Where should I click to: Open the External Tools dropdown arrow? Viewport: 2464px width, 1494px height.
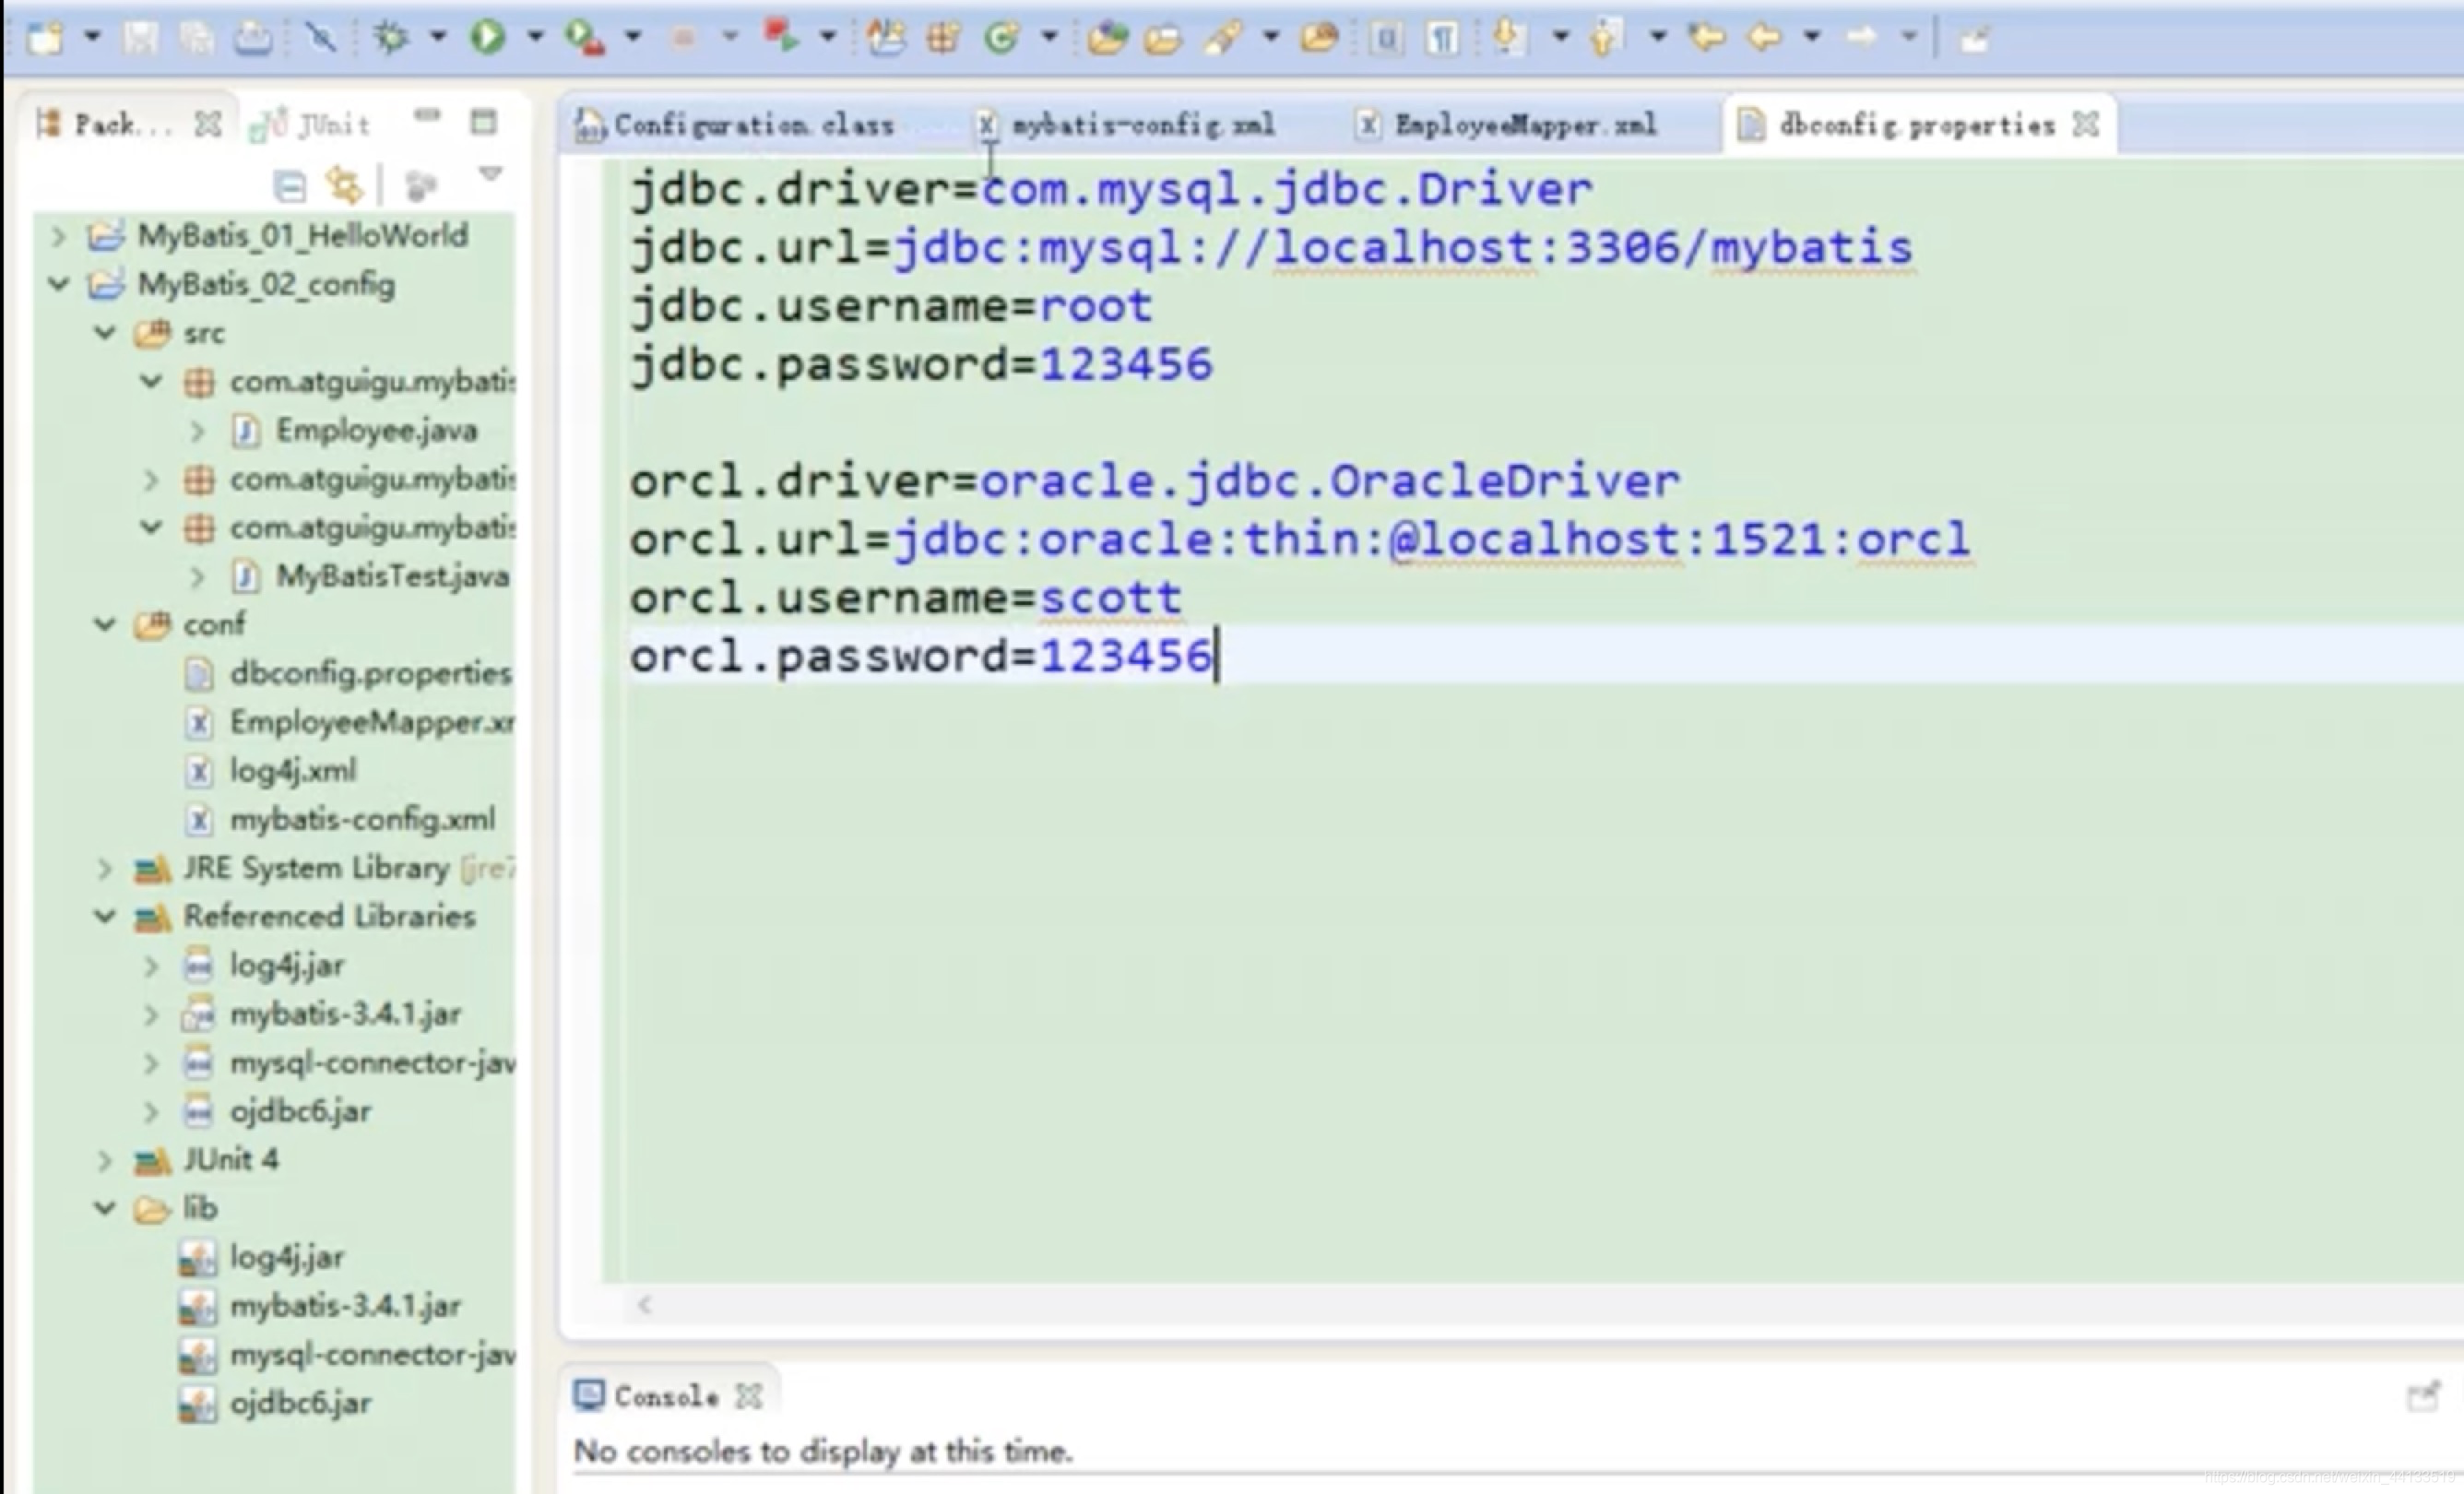(x=828, y=37)
